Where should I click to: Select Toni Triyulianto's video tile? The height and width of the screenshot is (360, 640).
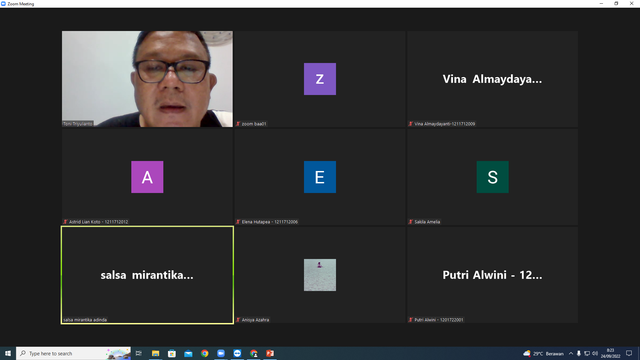coord(147,79)
